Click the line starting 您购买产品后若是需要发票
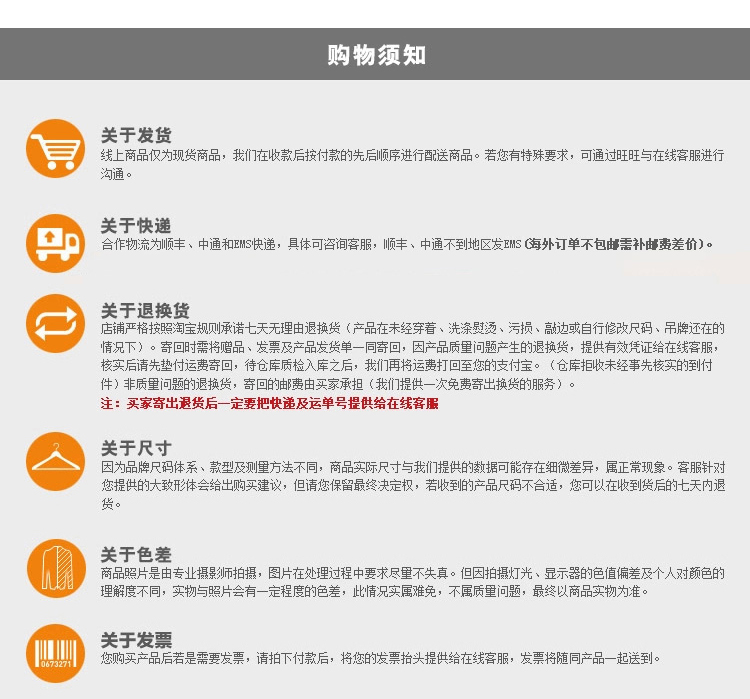Viewport: 750px width, 699px height. [x=380, y=658]
